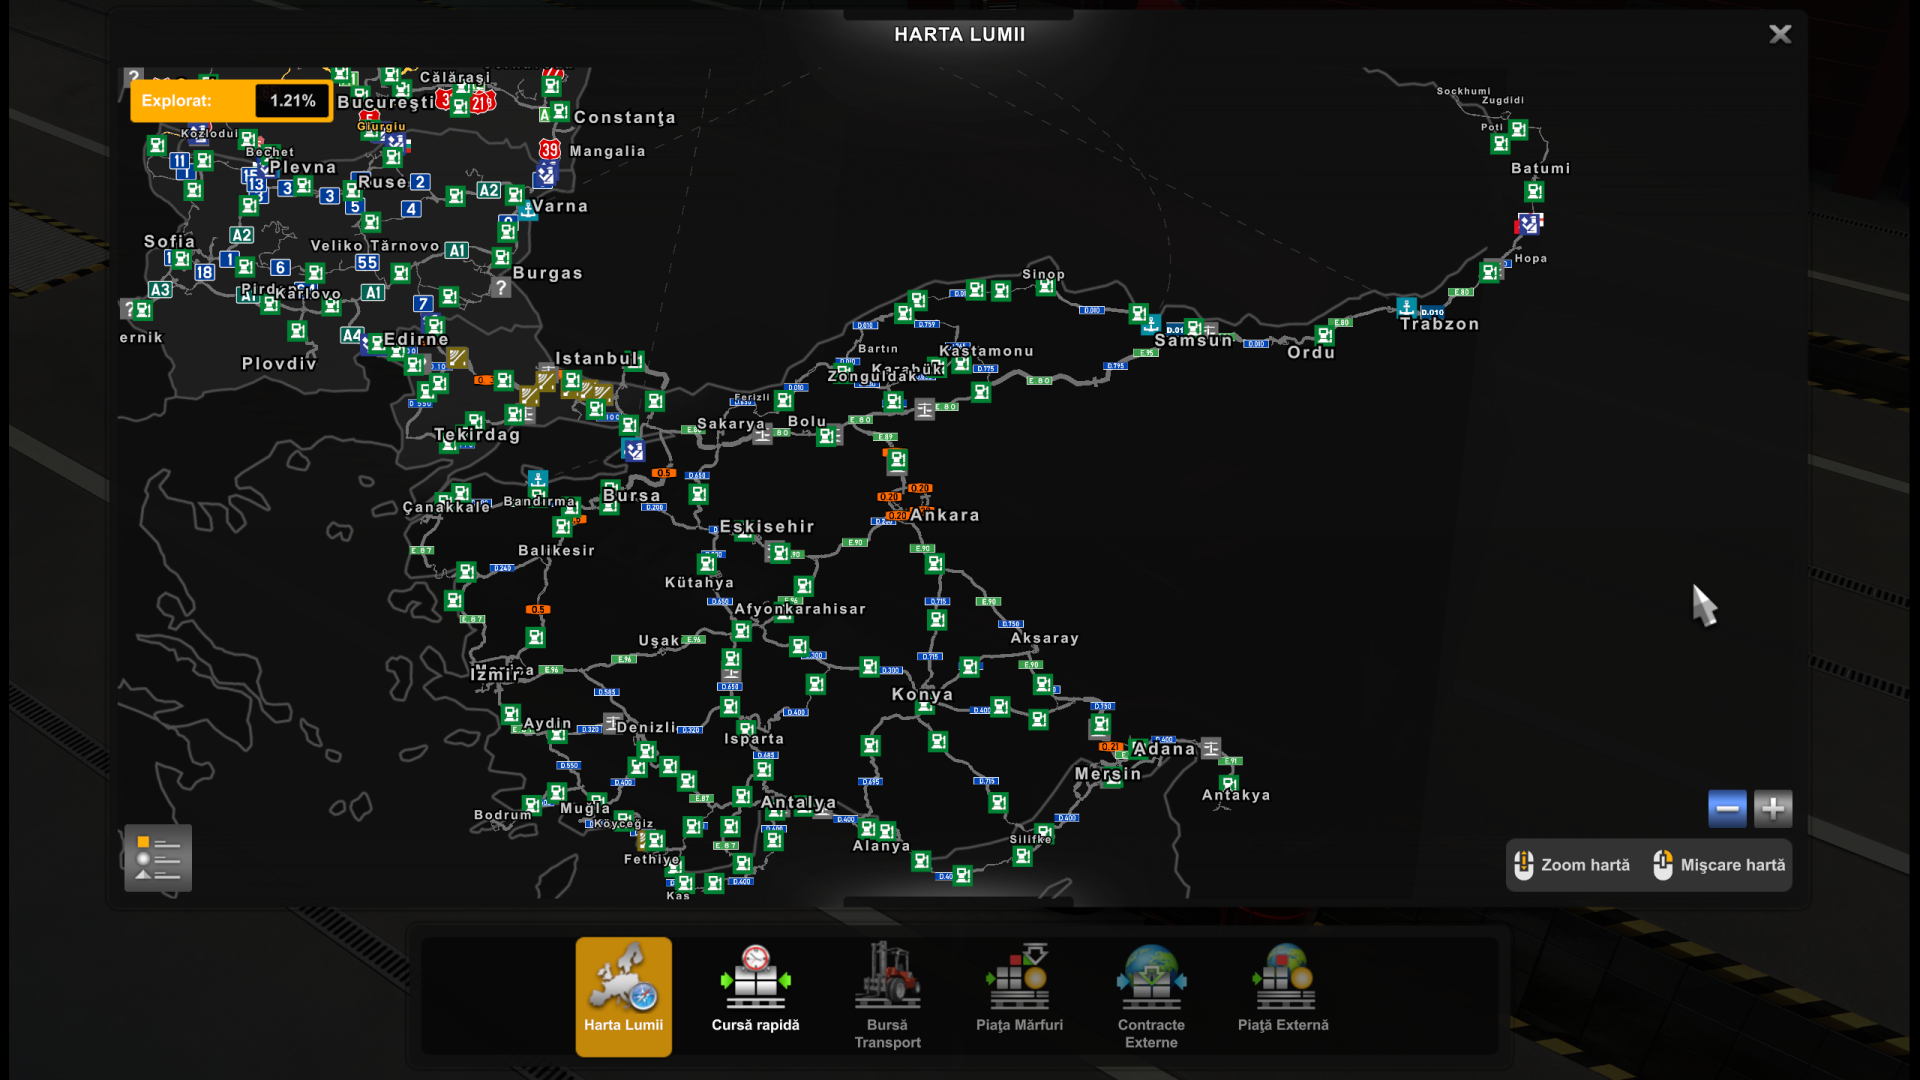Select the garage icon below Antakya road

[1229, 784]
